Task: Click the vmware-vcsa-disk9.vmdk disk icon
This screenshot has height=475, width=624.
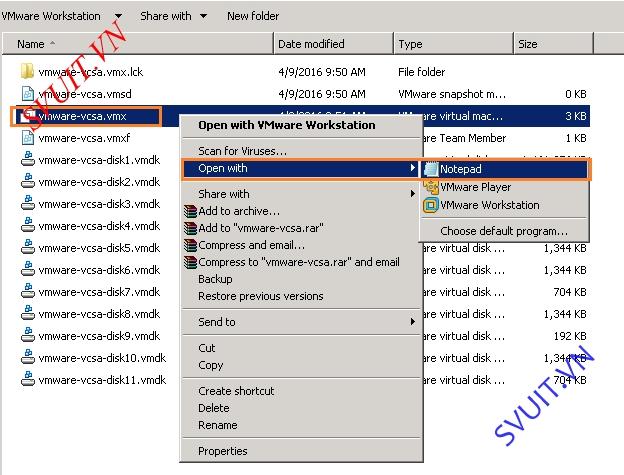Action: (x=27, y=335)
